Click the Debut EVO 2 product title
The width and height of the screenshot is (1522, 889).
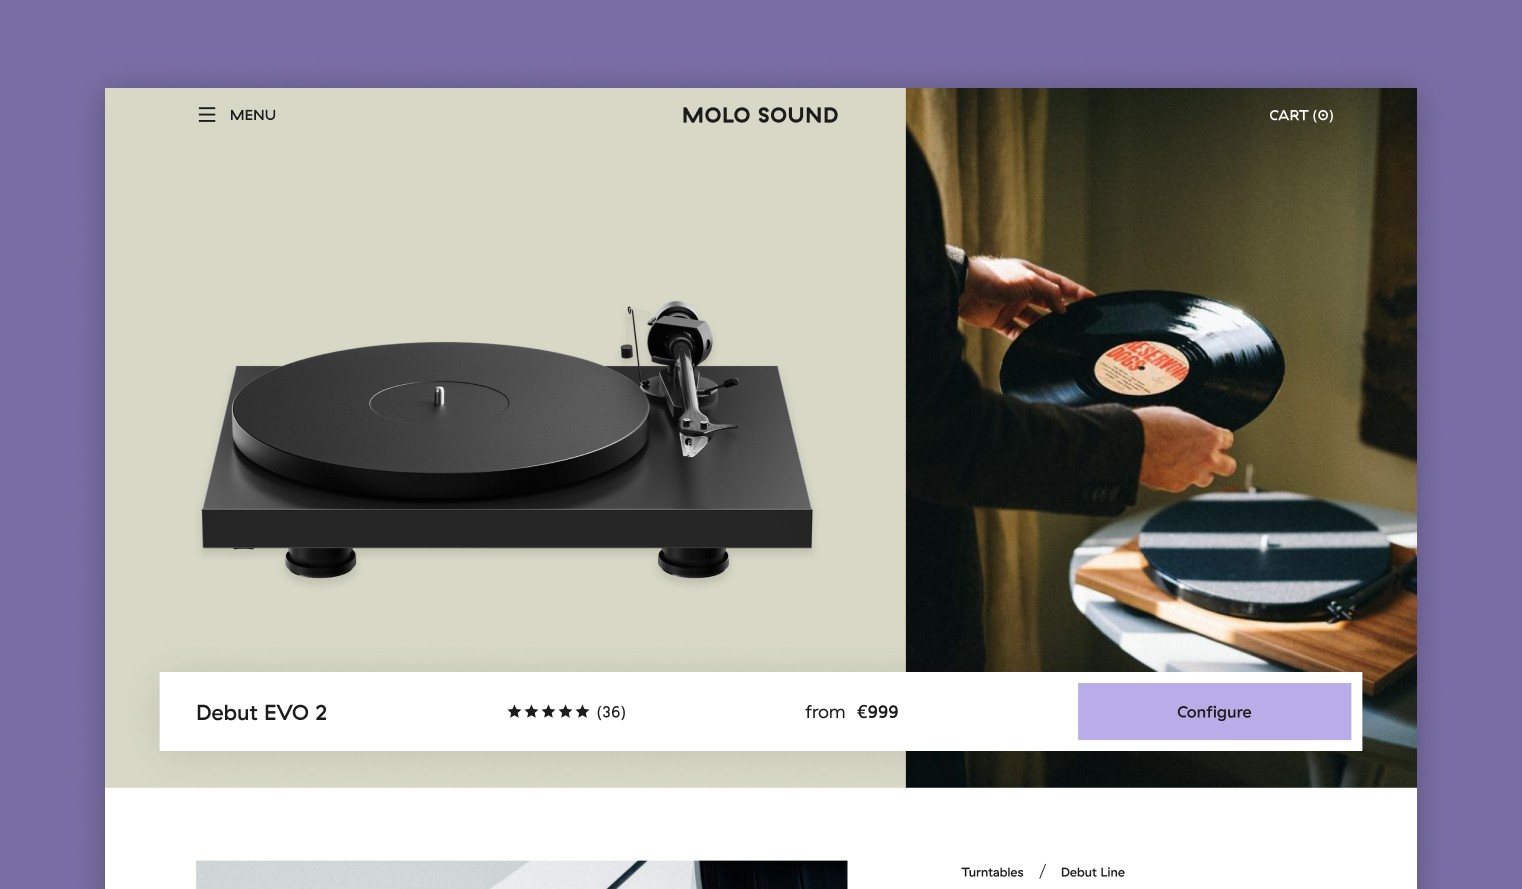261,713
